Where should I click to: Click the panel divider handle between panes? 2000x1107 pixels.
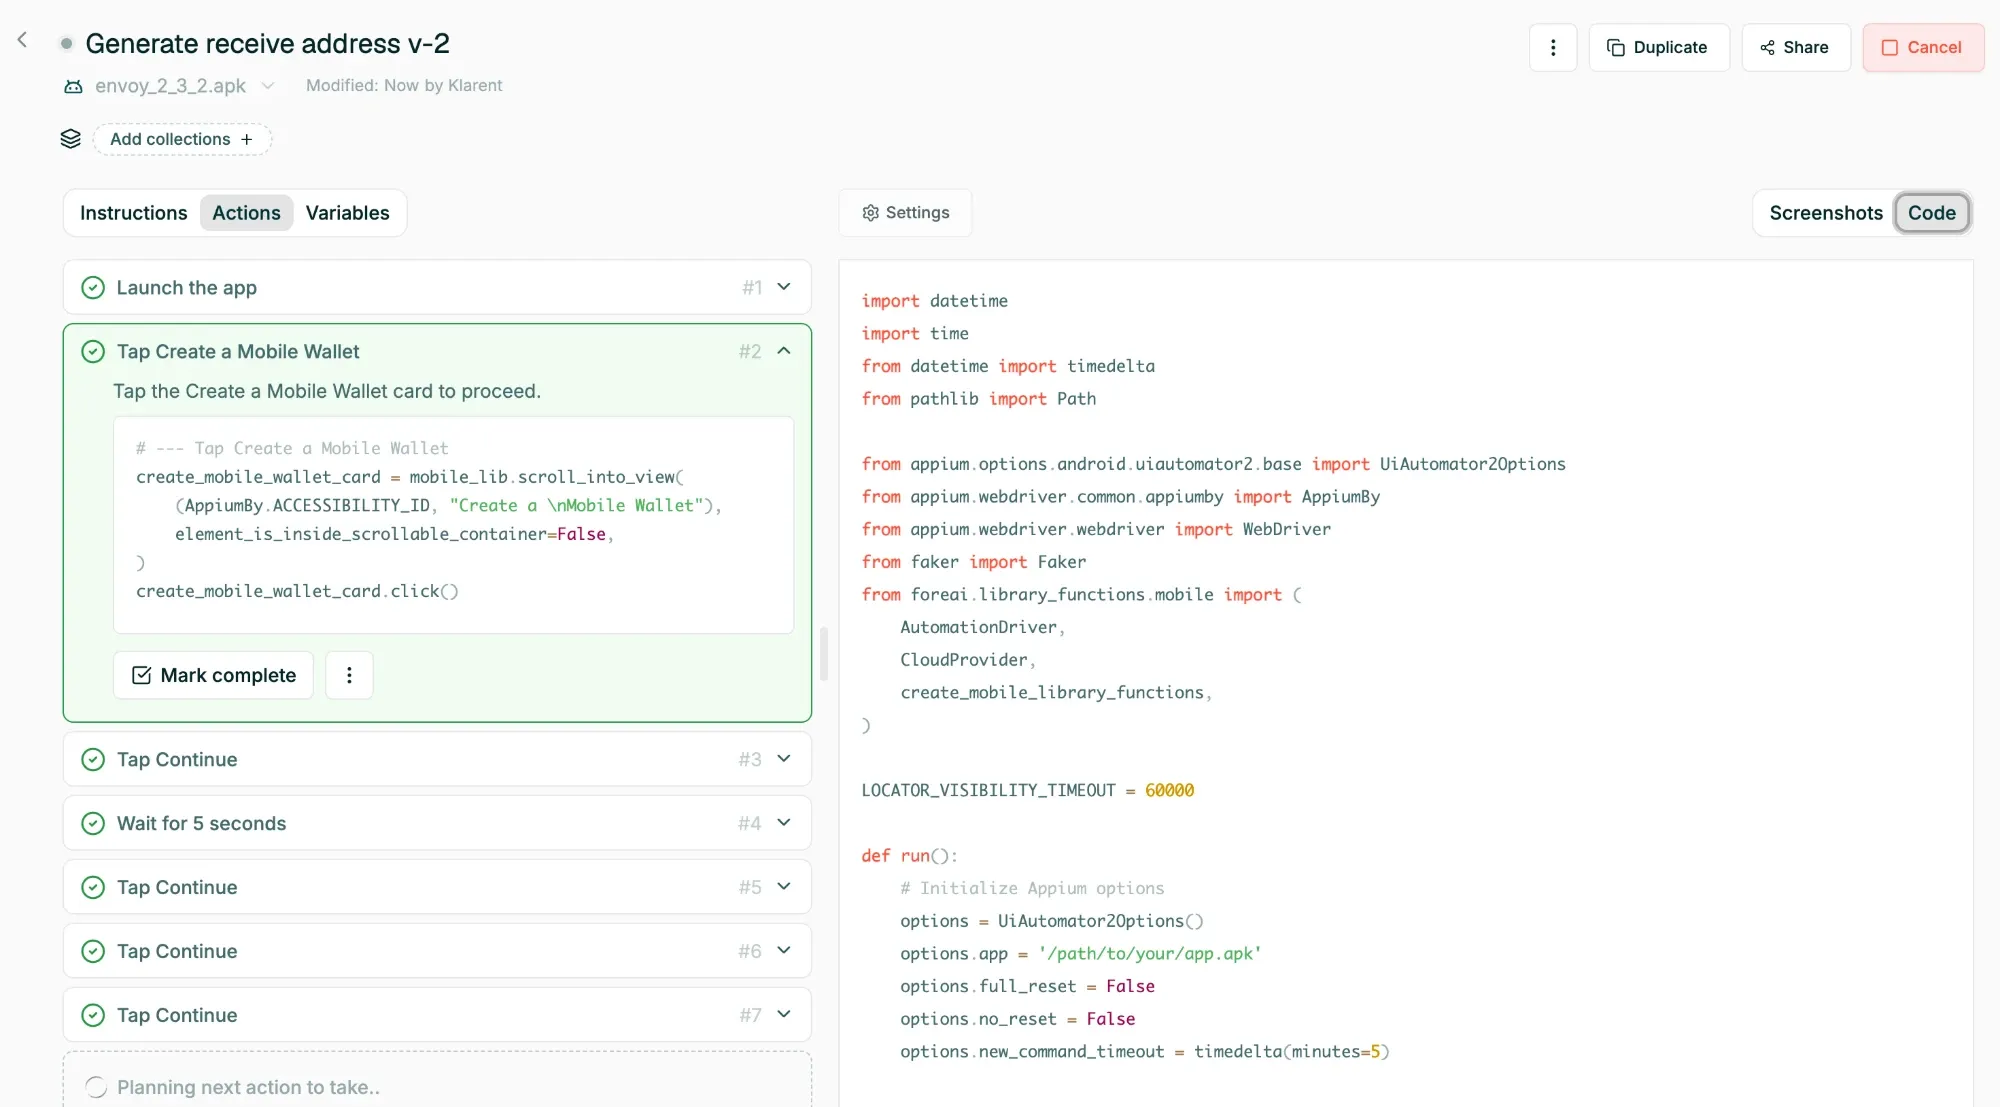(x=824, y=654)
